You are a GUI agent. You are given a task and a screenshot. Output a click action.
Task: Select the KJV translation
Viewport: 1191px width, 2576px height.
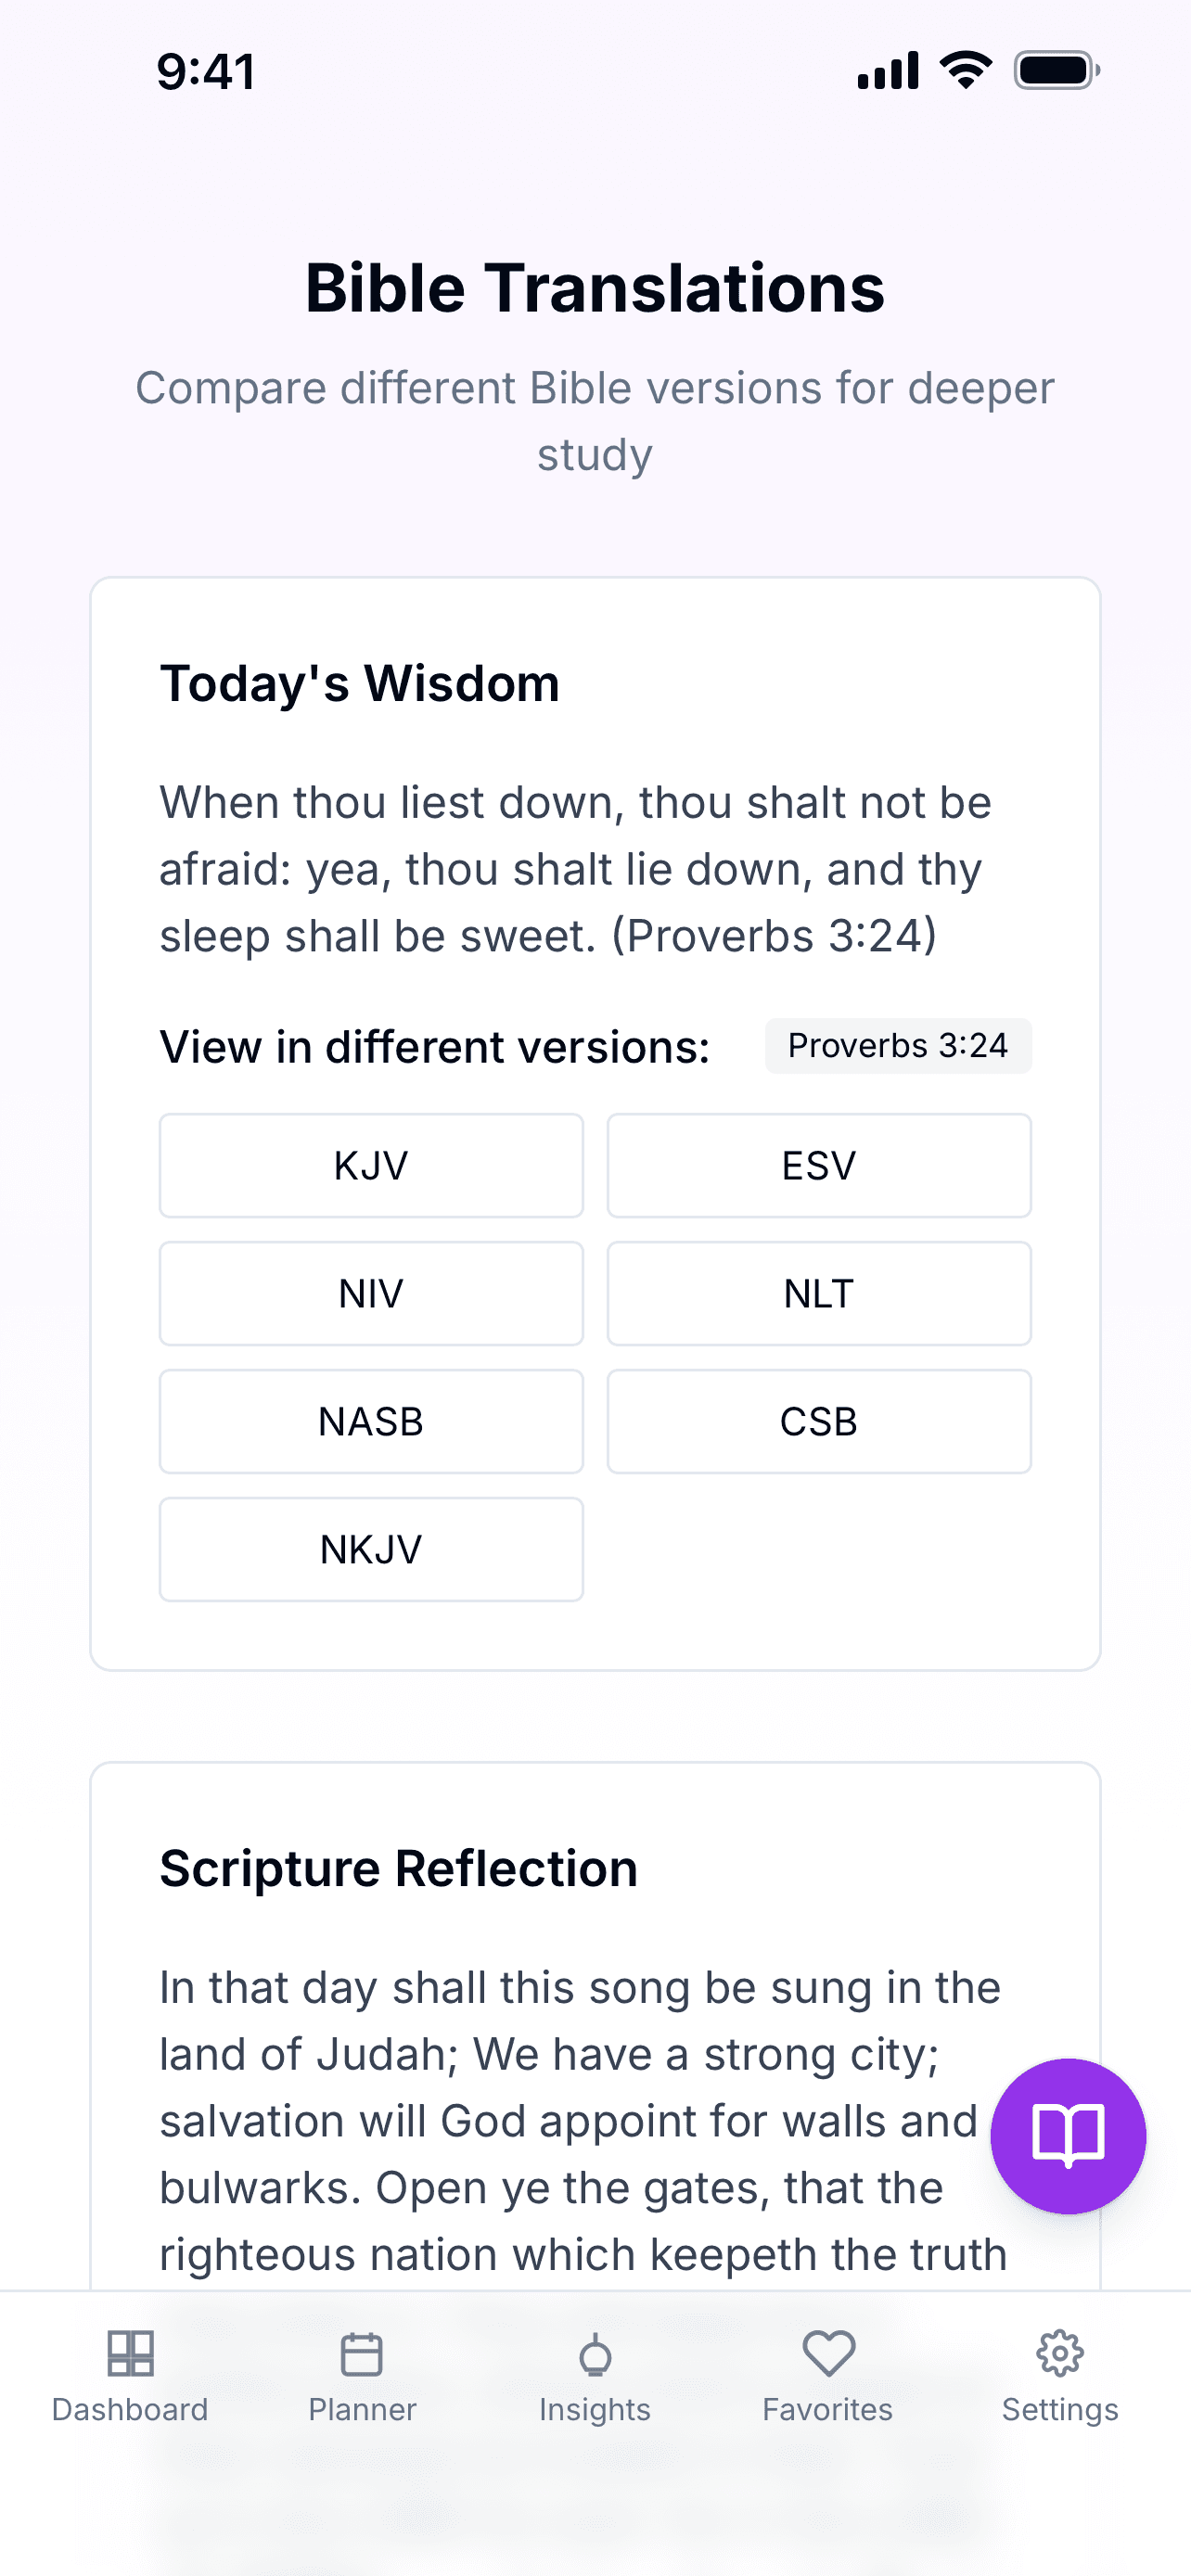tap(371, 1166)
